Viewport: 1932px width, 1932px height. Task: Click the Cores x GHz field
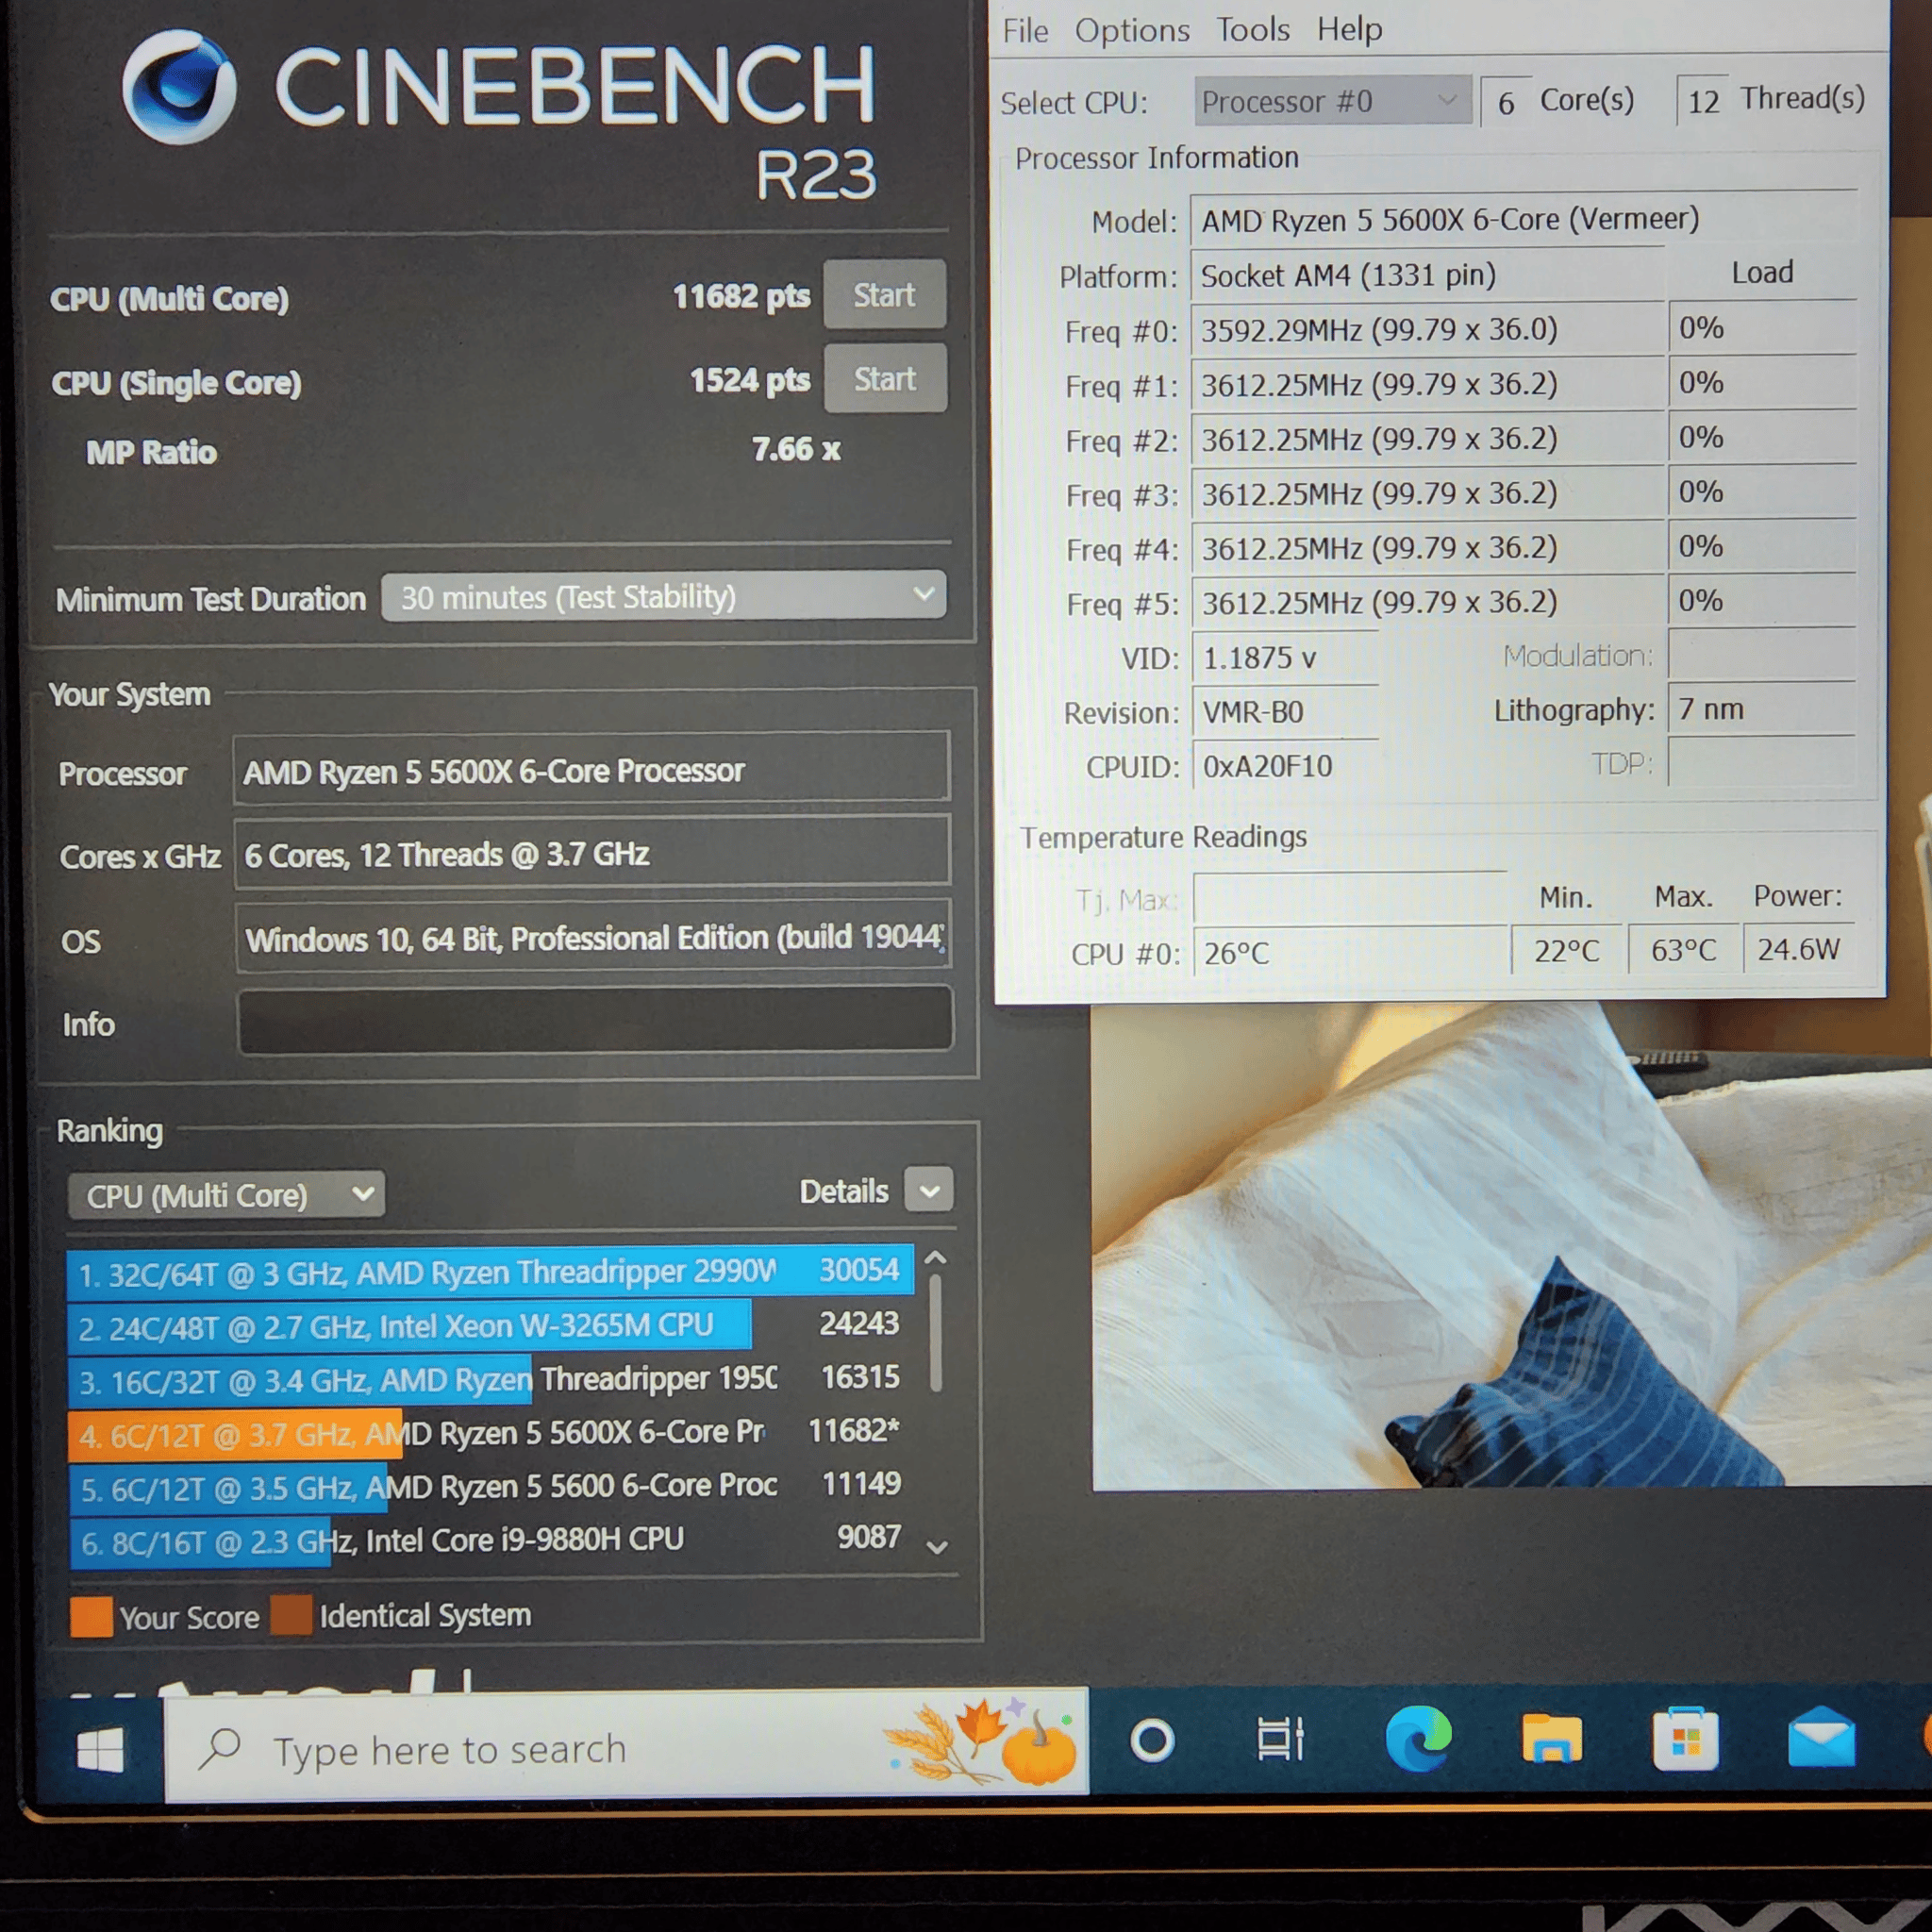tap(592, 853)
